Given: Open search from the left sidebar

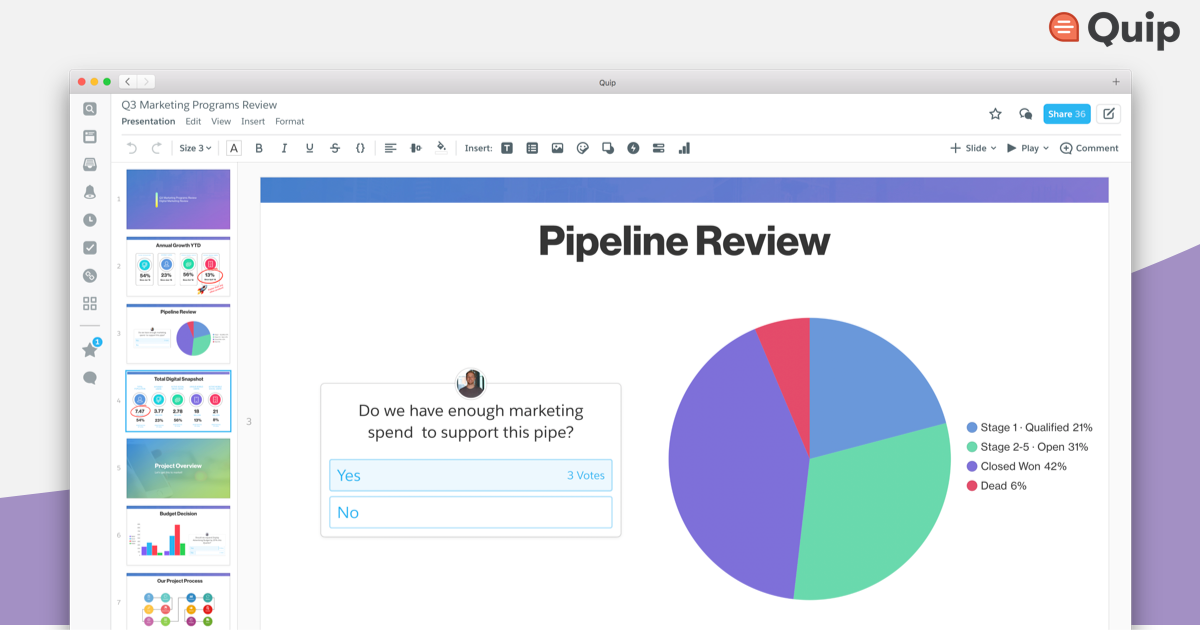Looking at the screenshot, I should [x=89, y=109].
